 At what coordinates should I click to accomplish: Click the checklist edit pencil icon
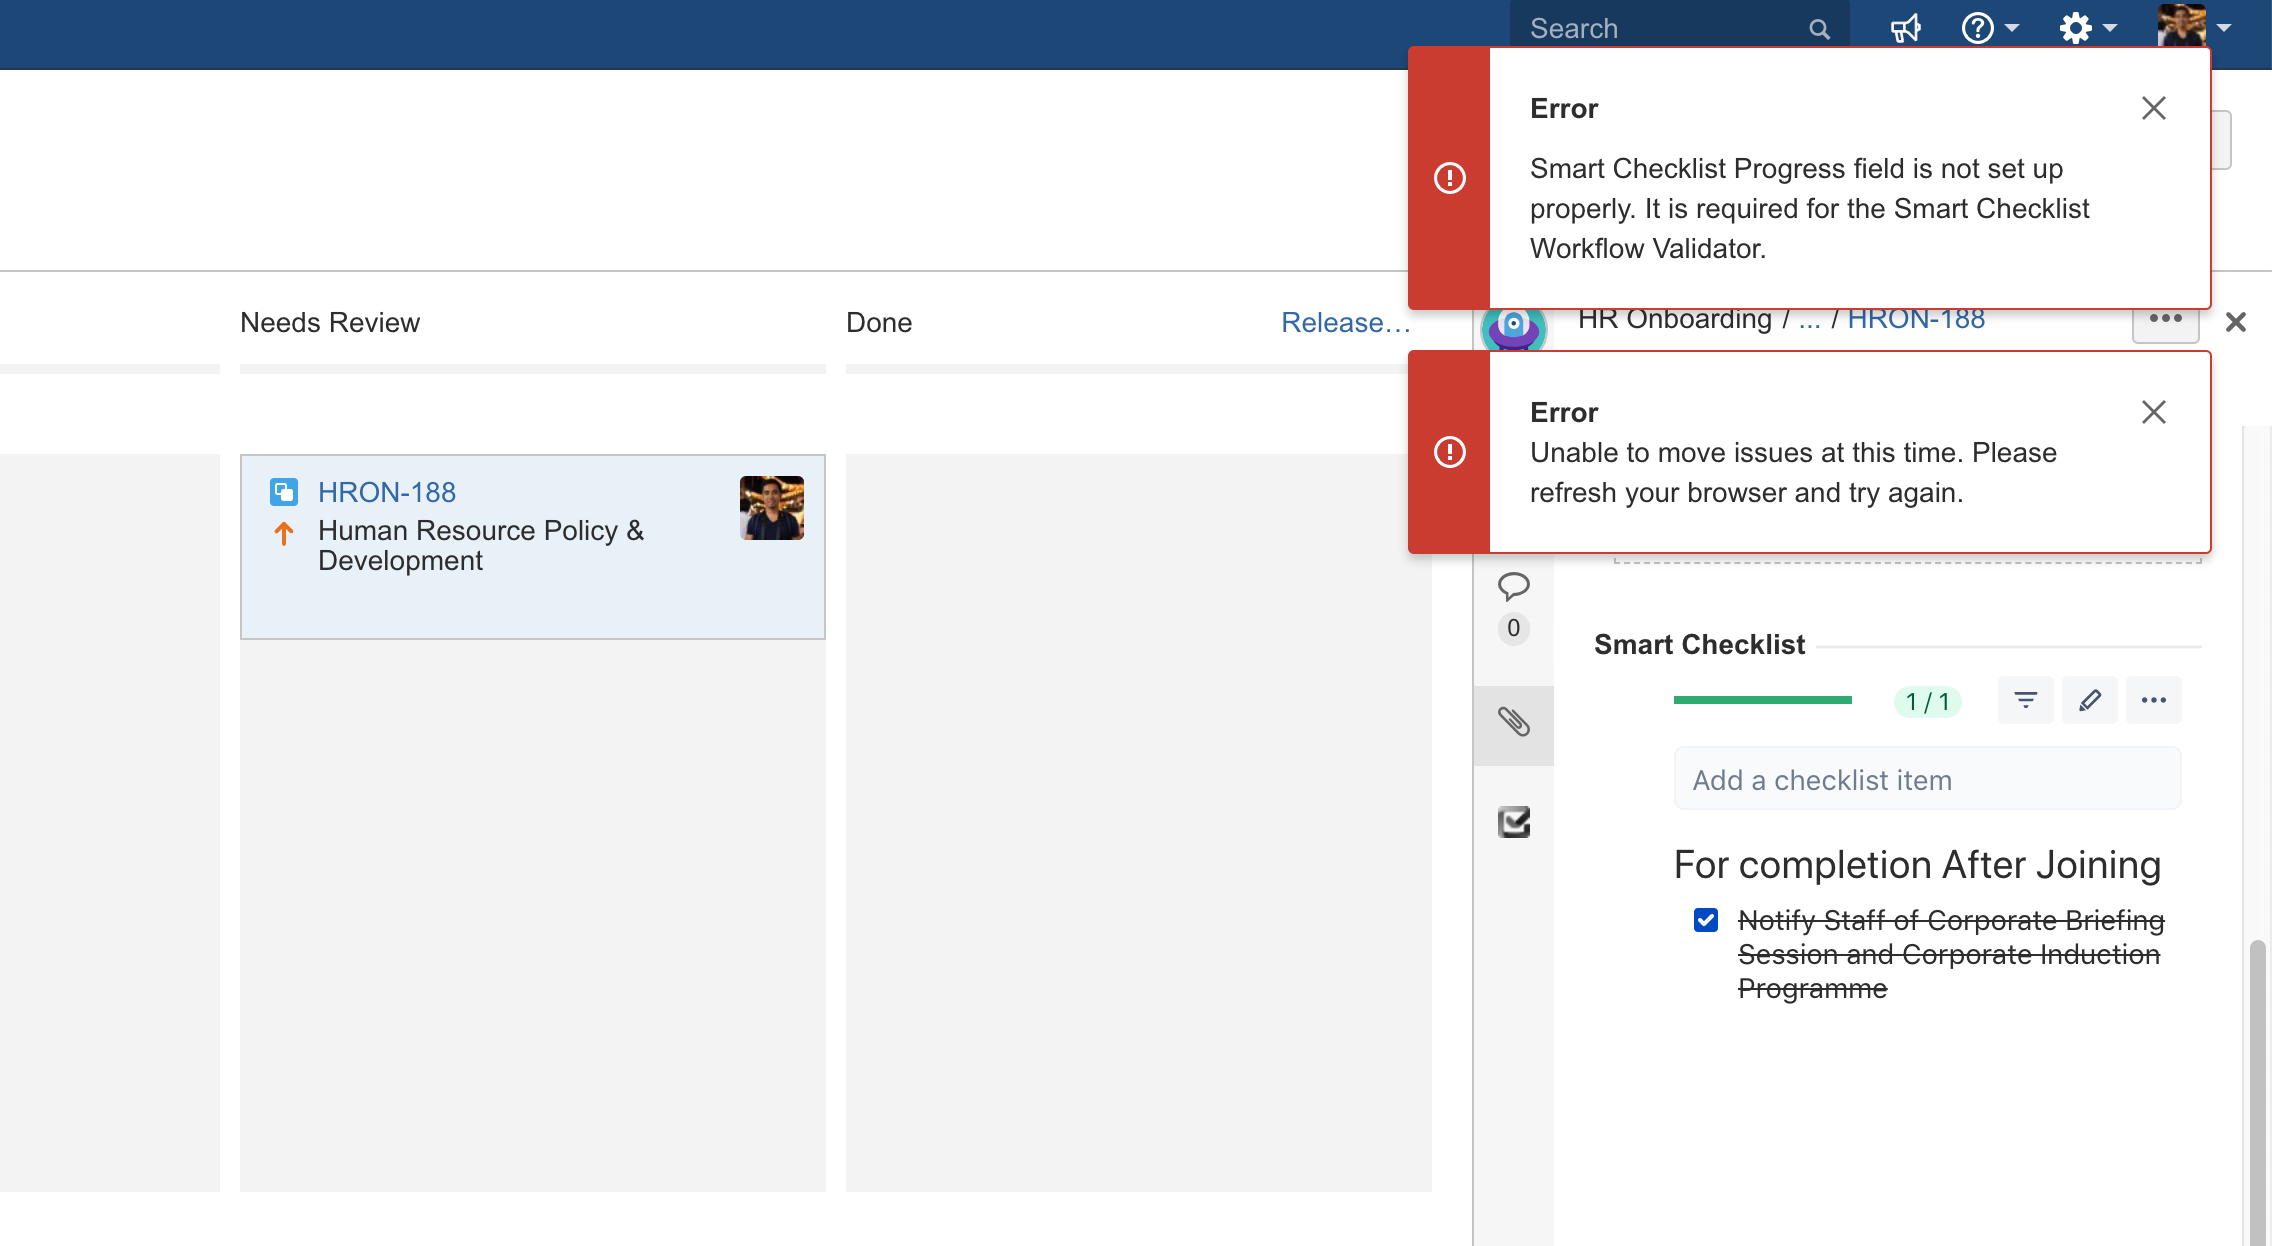(2090, 700)
